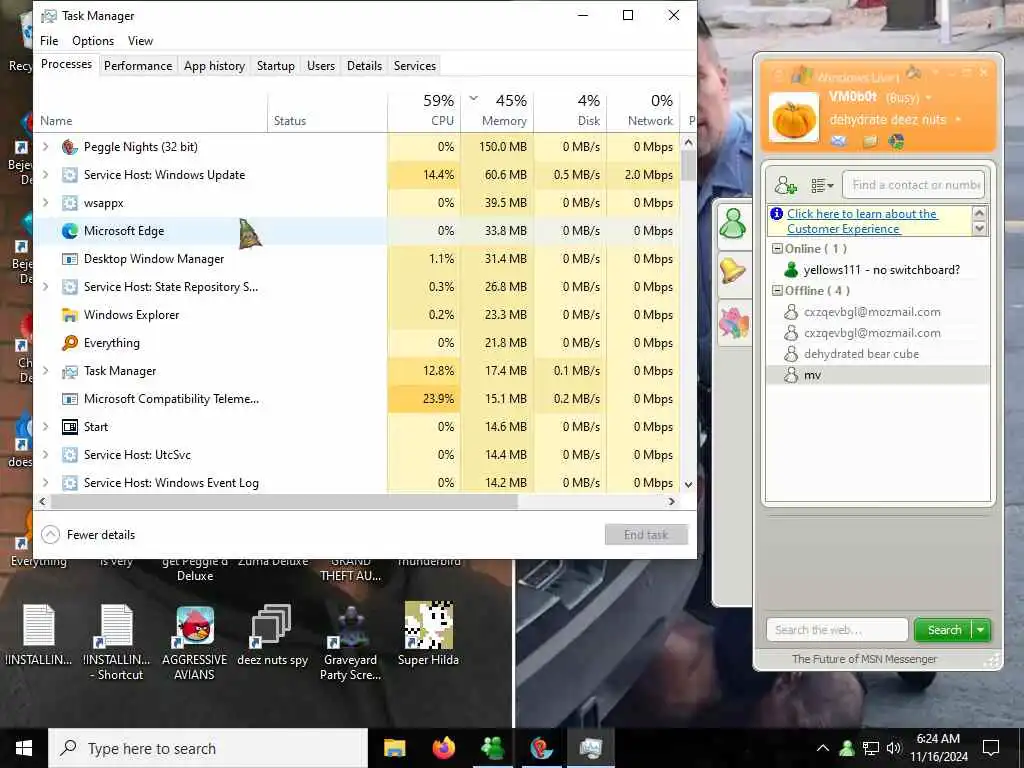Image resolution: width=1024 pixels, height=768 pixels.
Task: Click the add contact icon in Messenger
Action: (786, 185)
